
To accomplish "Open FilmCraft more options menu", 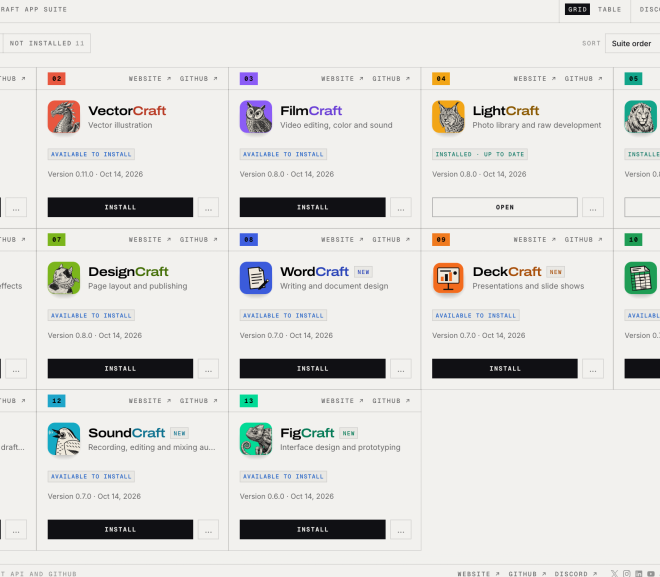I will pyautogui.click(x=401, y=207).
